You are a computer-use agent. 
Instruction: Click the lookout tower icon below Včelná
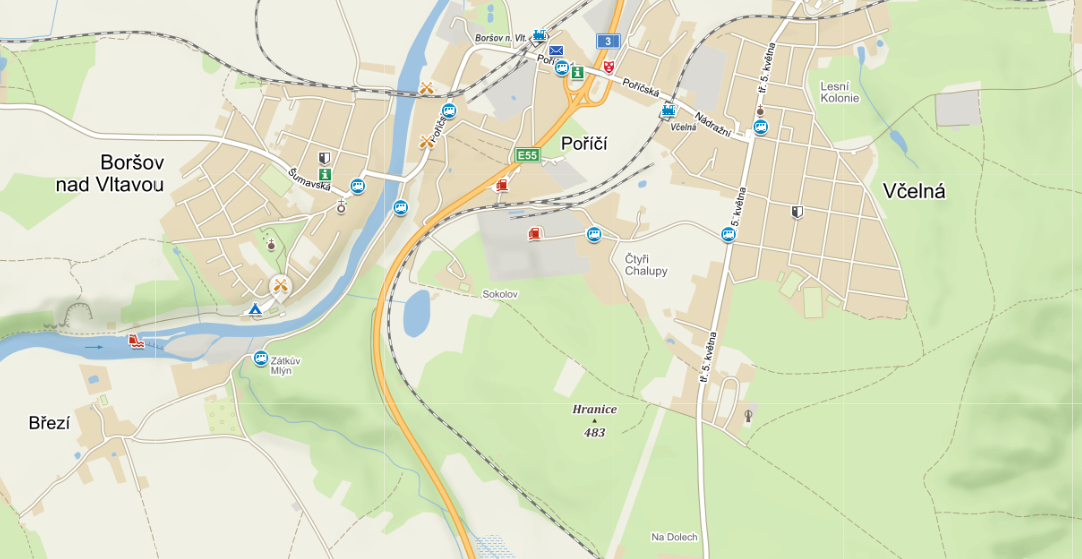[749, 416]
